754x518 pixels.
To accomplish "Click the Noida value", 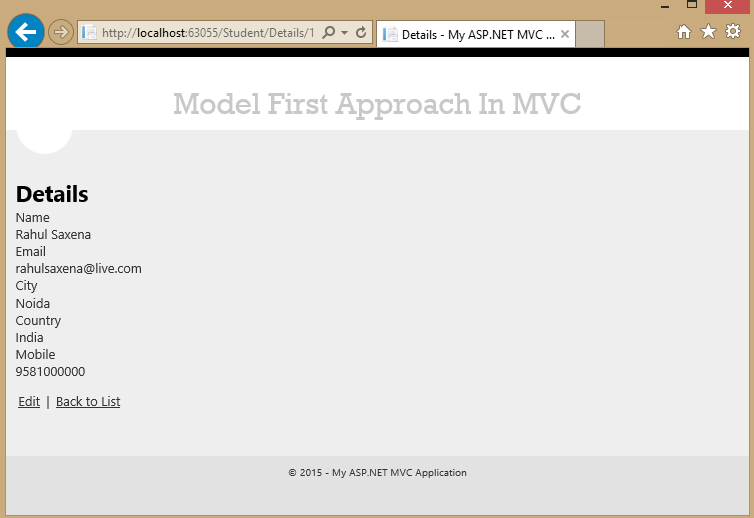I will pyautogui.click(x=33, y=303).
